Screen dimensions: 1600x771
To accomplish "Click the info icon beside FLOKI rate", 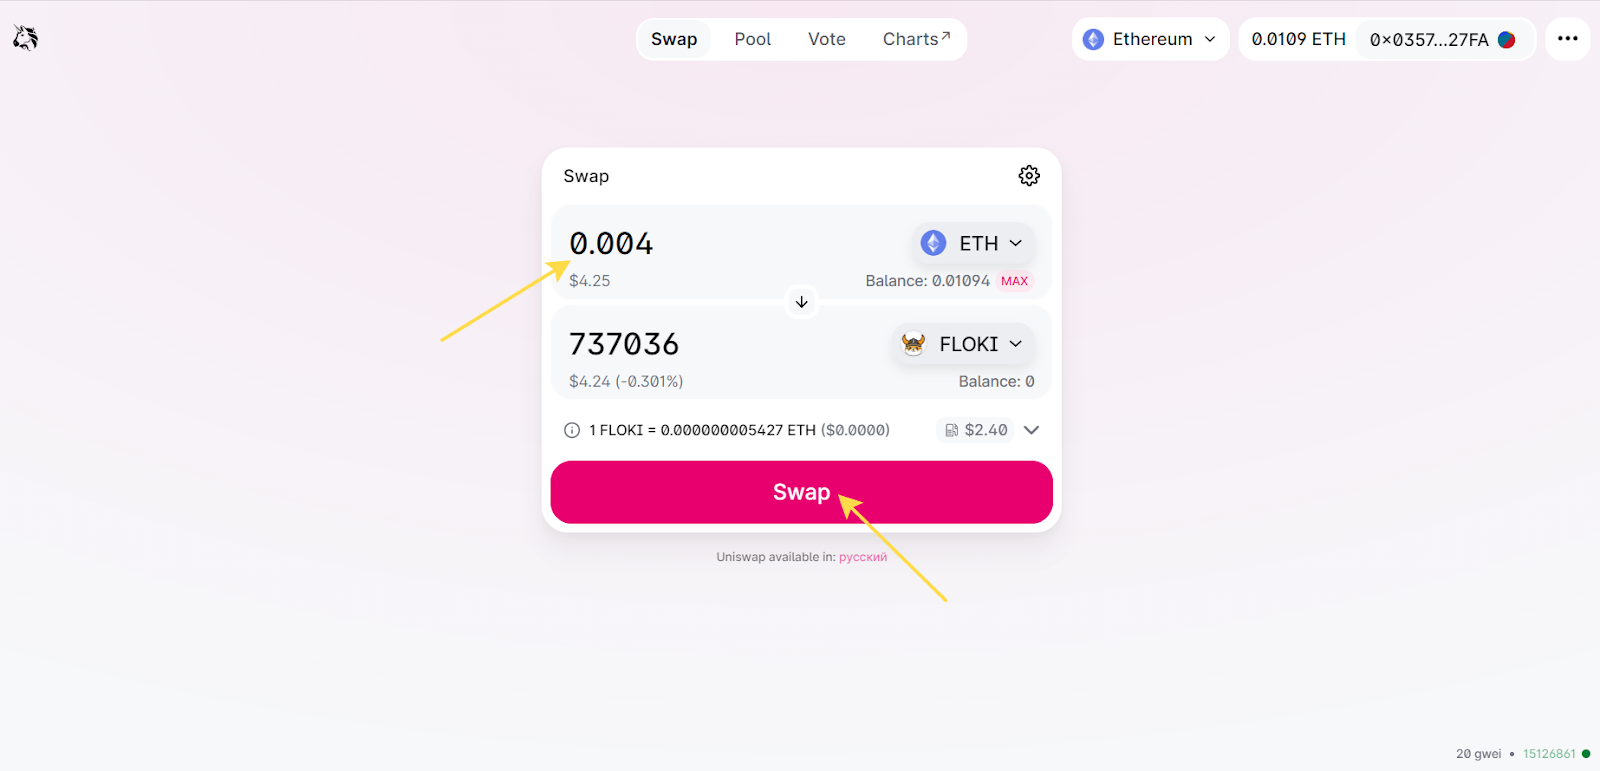I will pyautogui.click(x=572, y=430).
